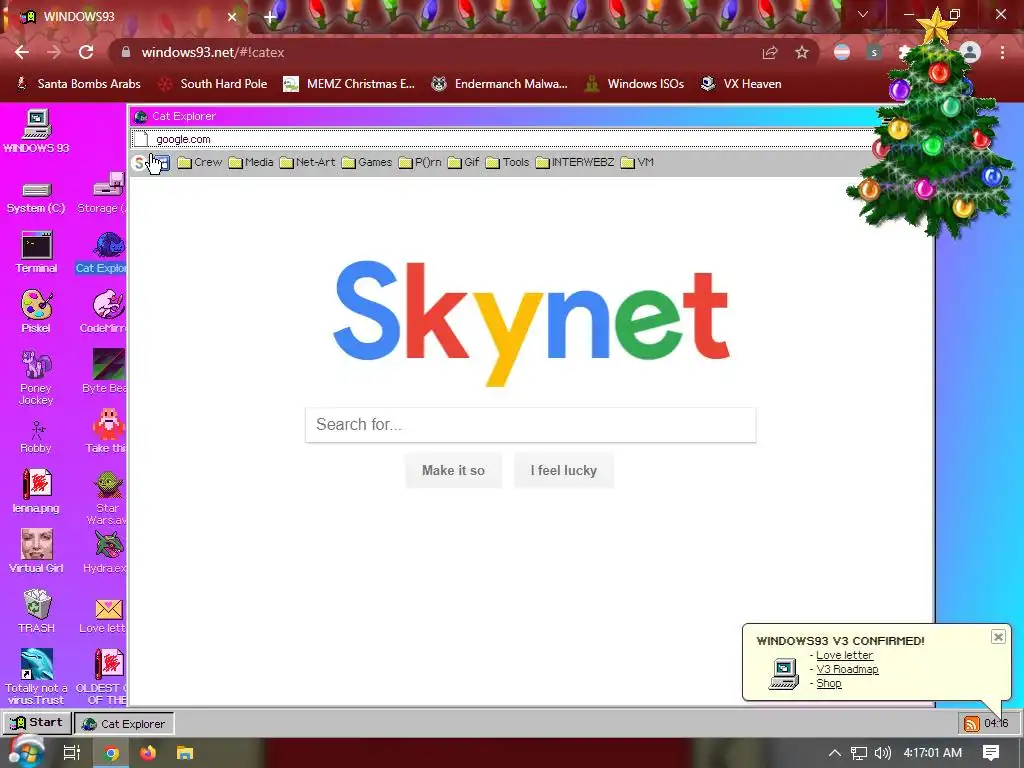Open the Chrome three-dot menu

(1002, 52)
